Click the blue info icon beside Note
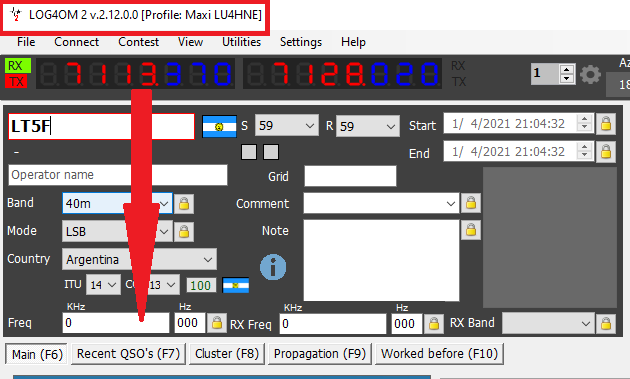 click(273, 267)
